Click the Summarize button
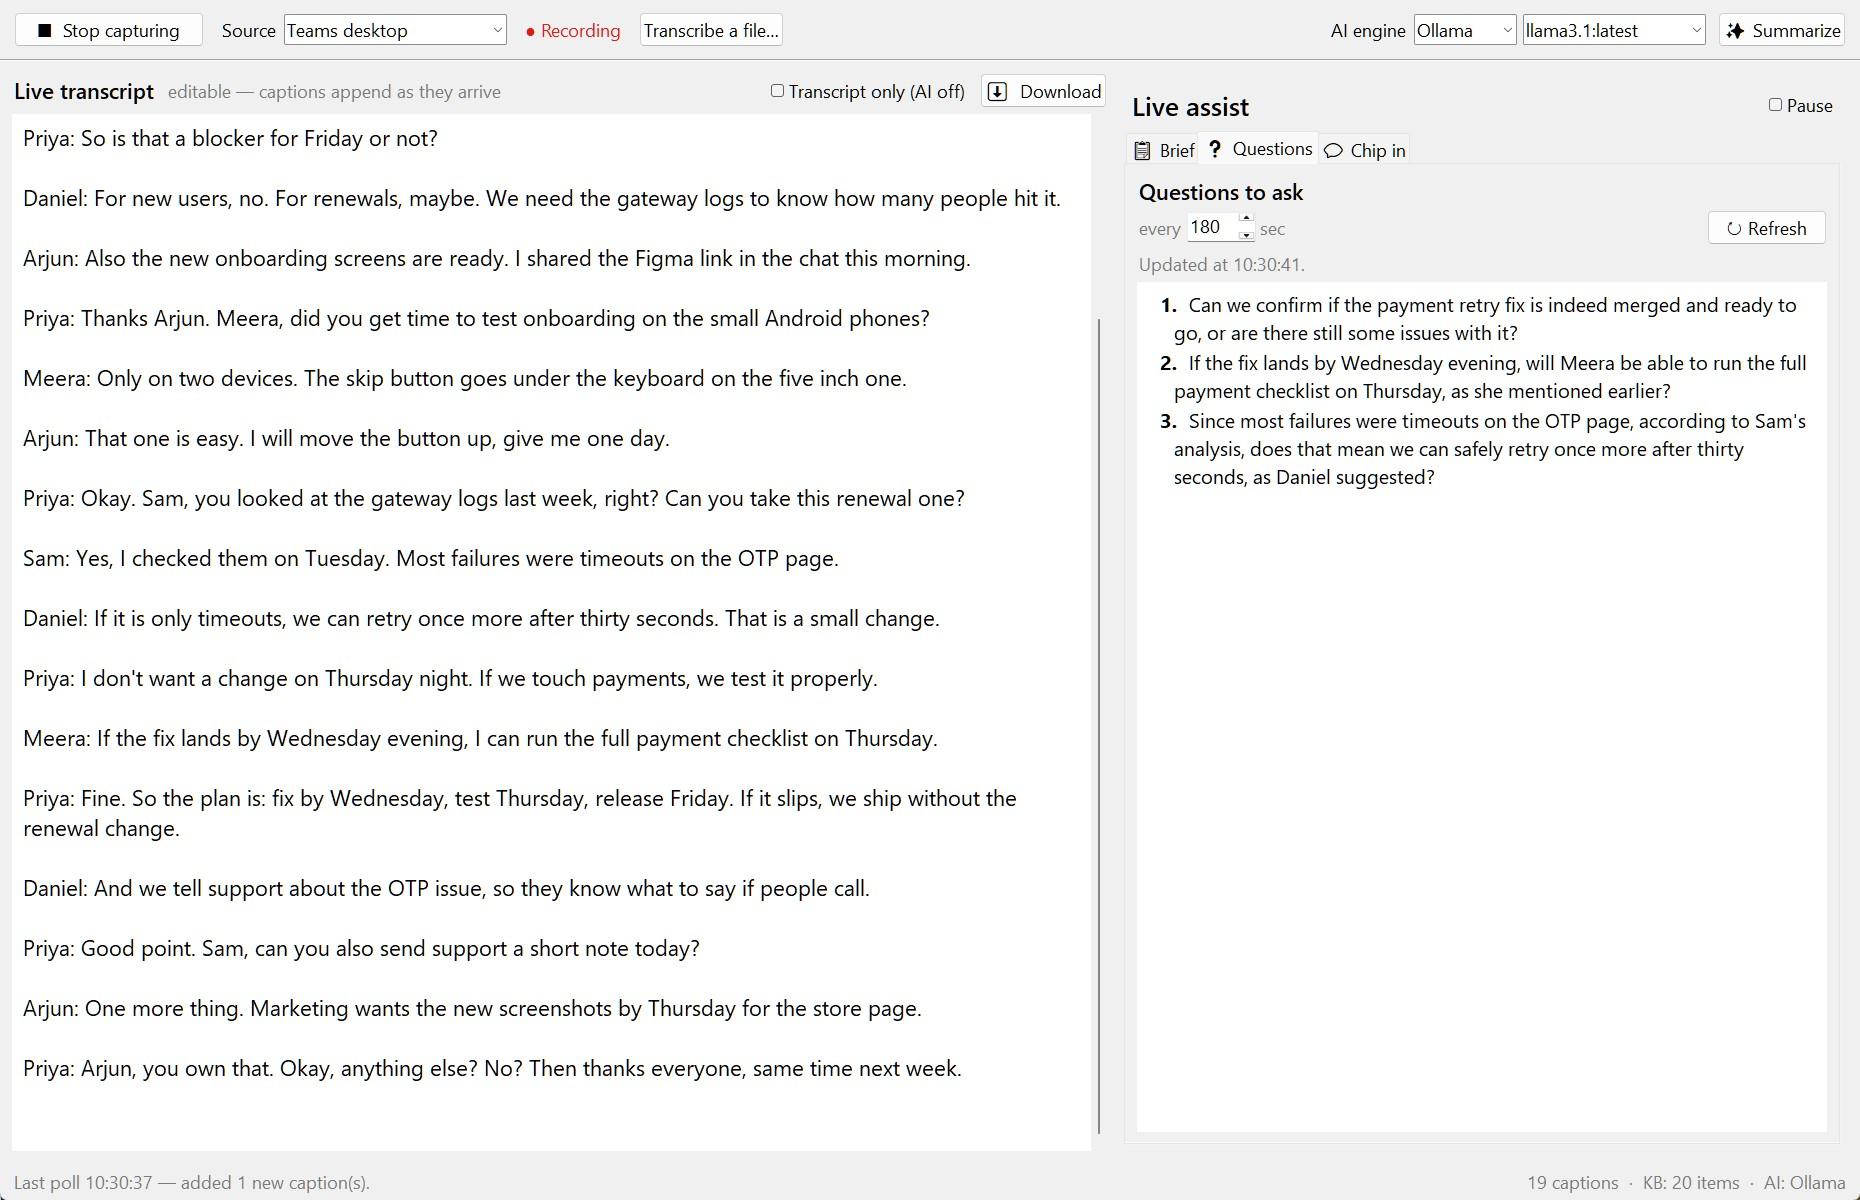 tap(1782, 30)
